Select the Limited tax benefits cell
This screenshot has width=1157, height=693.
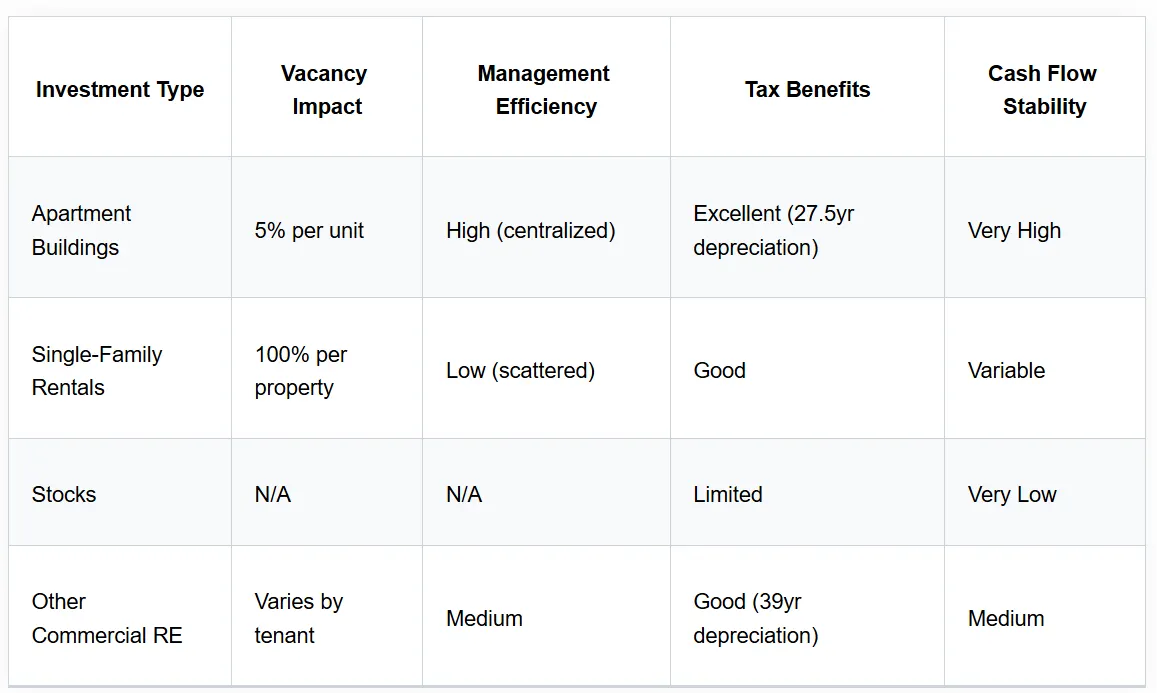tap(728, 494)
